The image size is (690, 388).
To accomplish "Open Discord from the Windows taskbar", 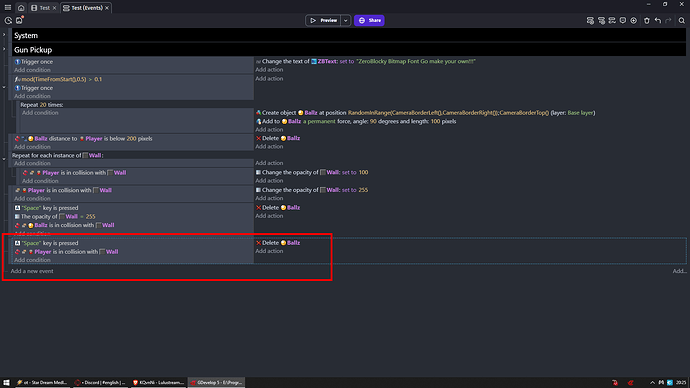I will (100, 382).
